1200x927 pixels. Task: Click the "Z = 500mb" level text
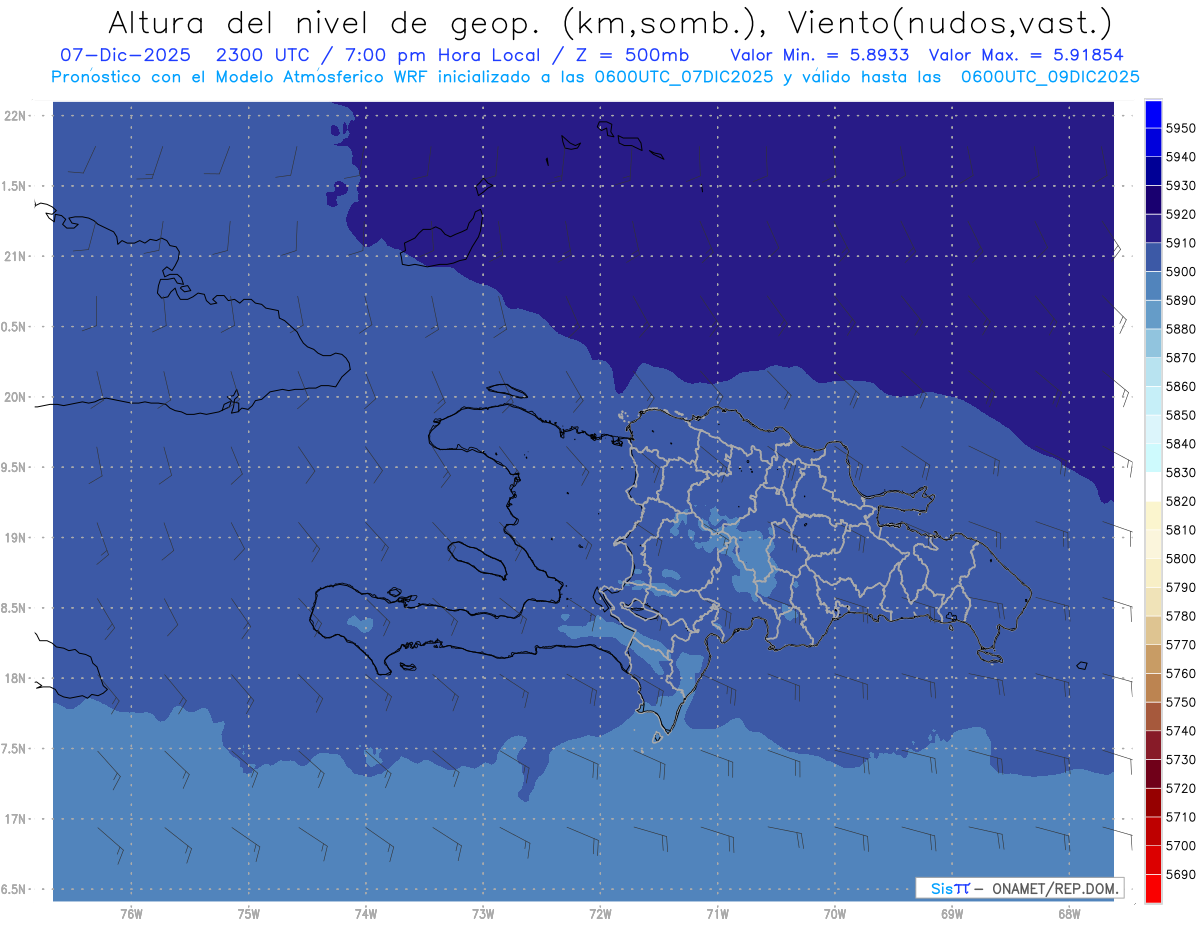tap(631, 55)
